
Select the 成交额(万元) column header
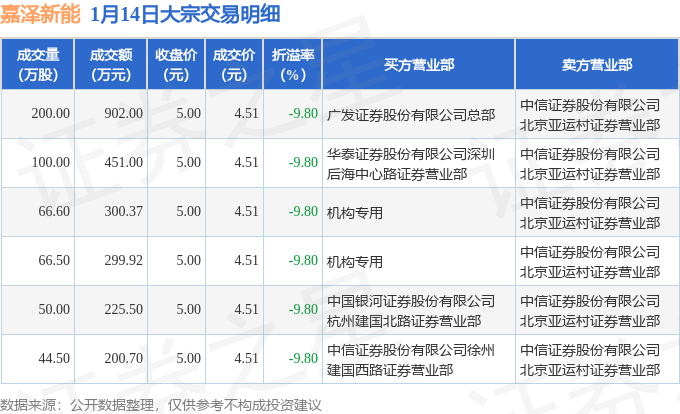tap(111, 65)
